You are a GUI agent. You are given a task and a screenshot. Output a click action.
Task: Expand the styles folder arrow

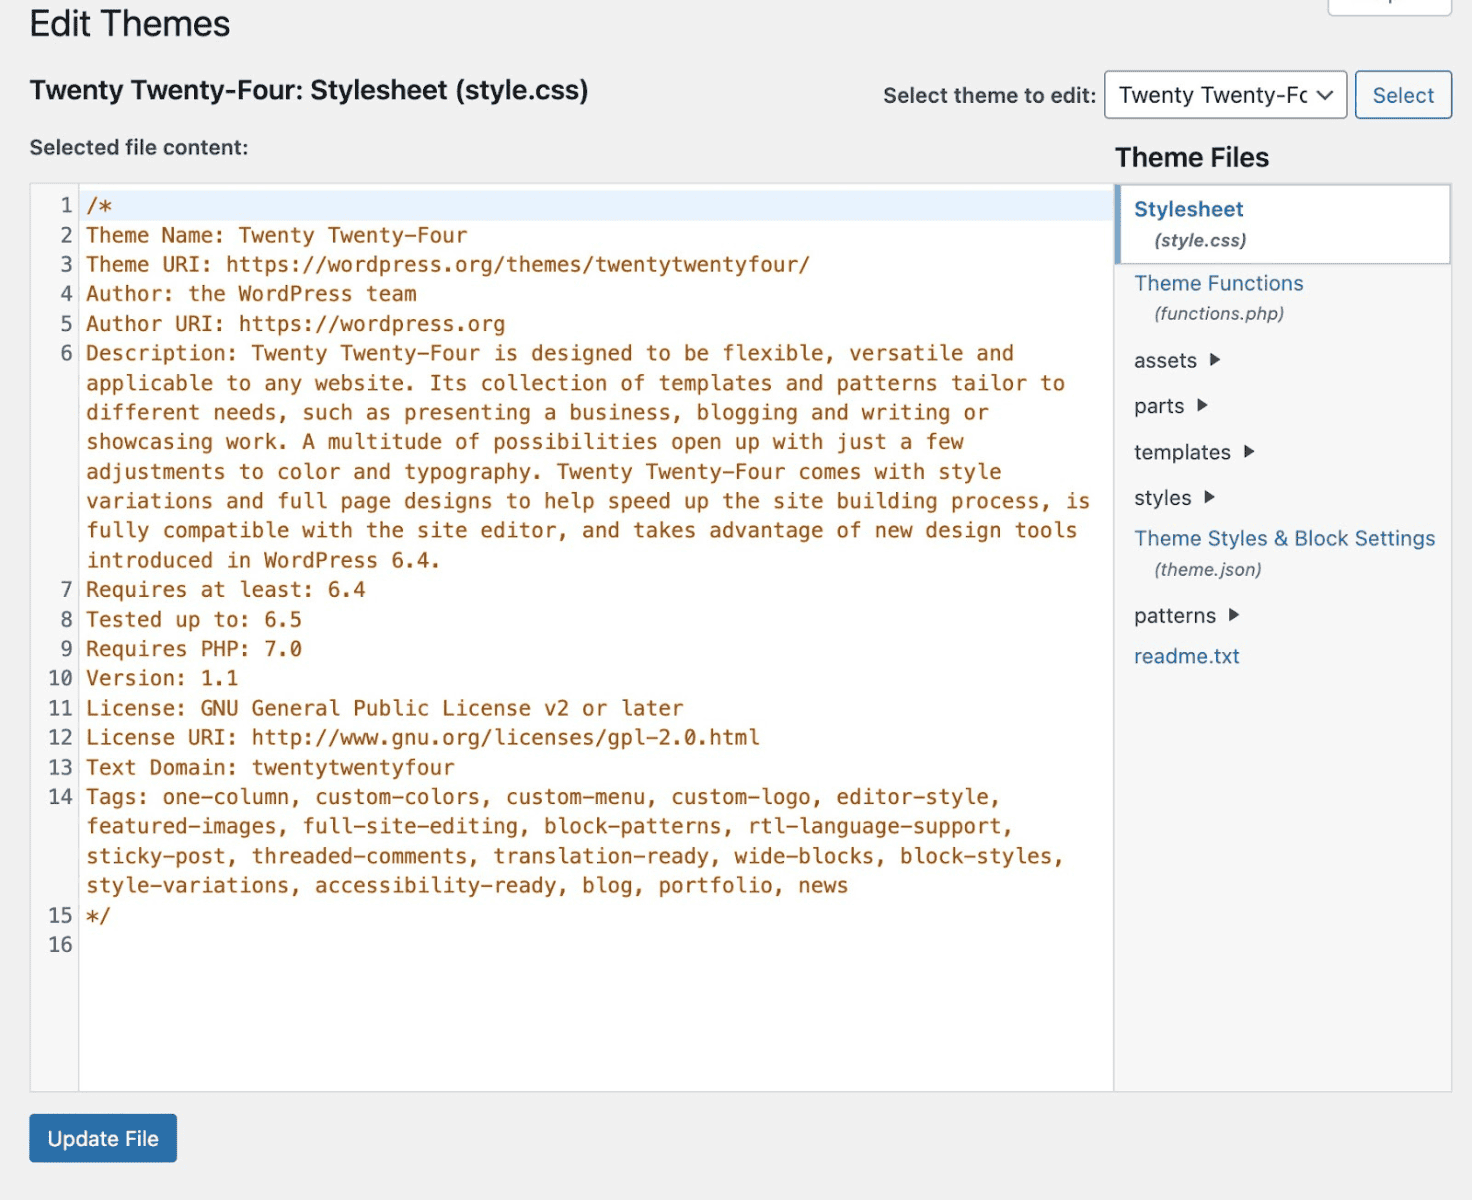(1209, 498)
